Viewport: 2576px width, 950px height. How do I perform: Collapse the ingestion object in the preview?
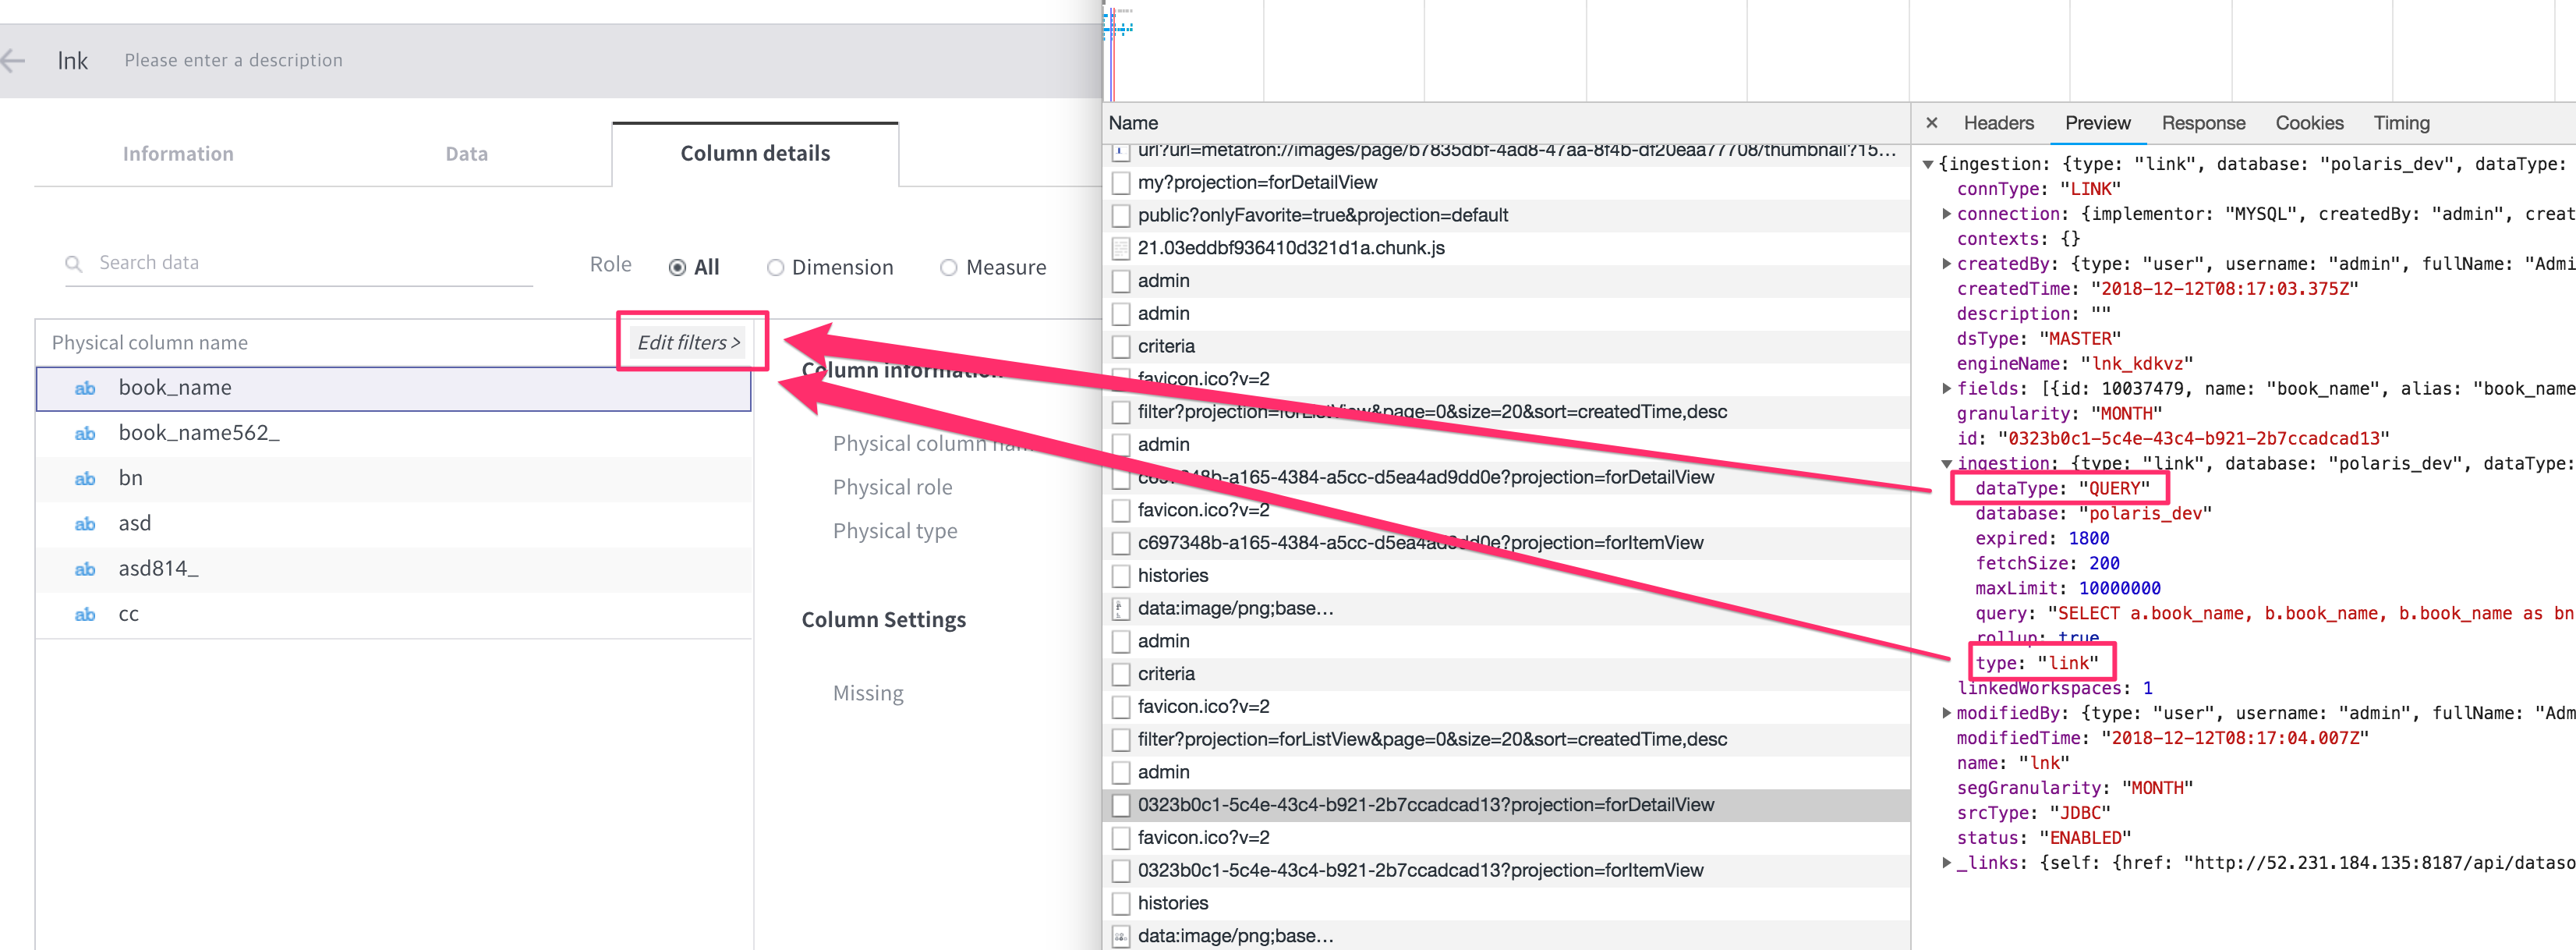tap(1946, 463)
